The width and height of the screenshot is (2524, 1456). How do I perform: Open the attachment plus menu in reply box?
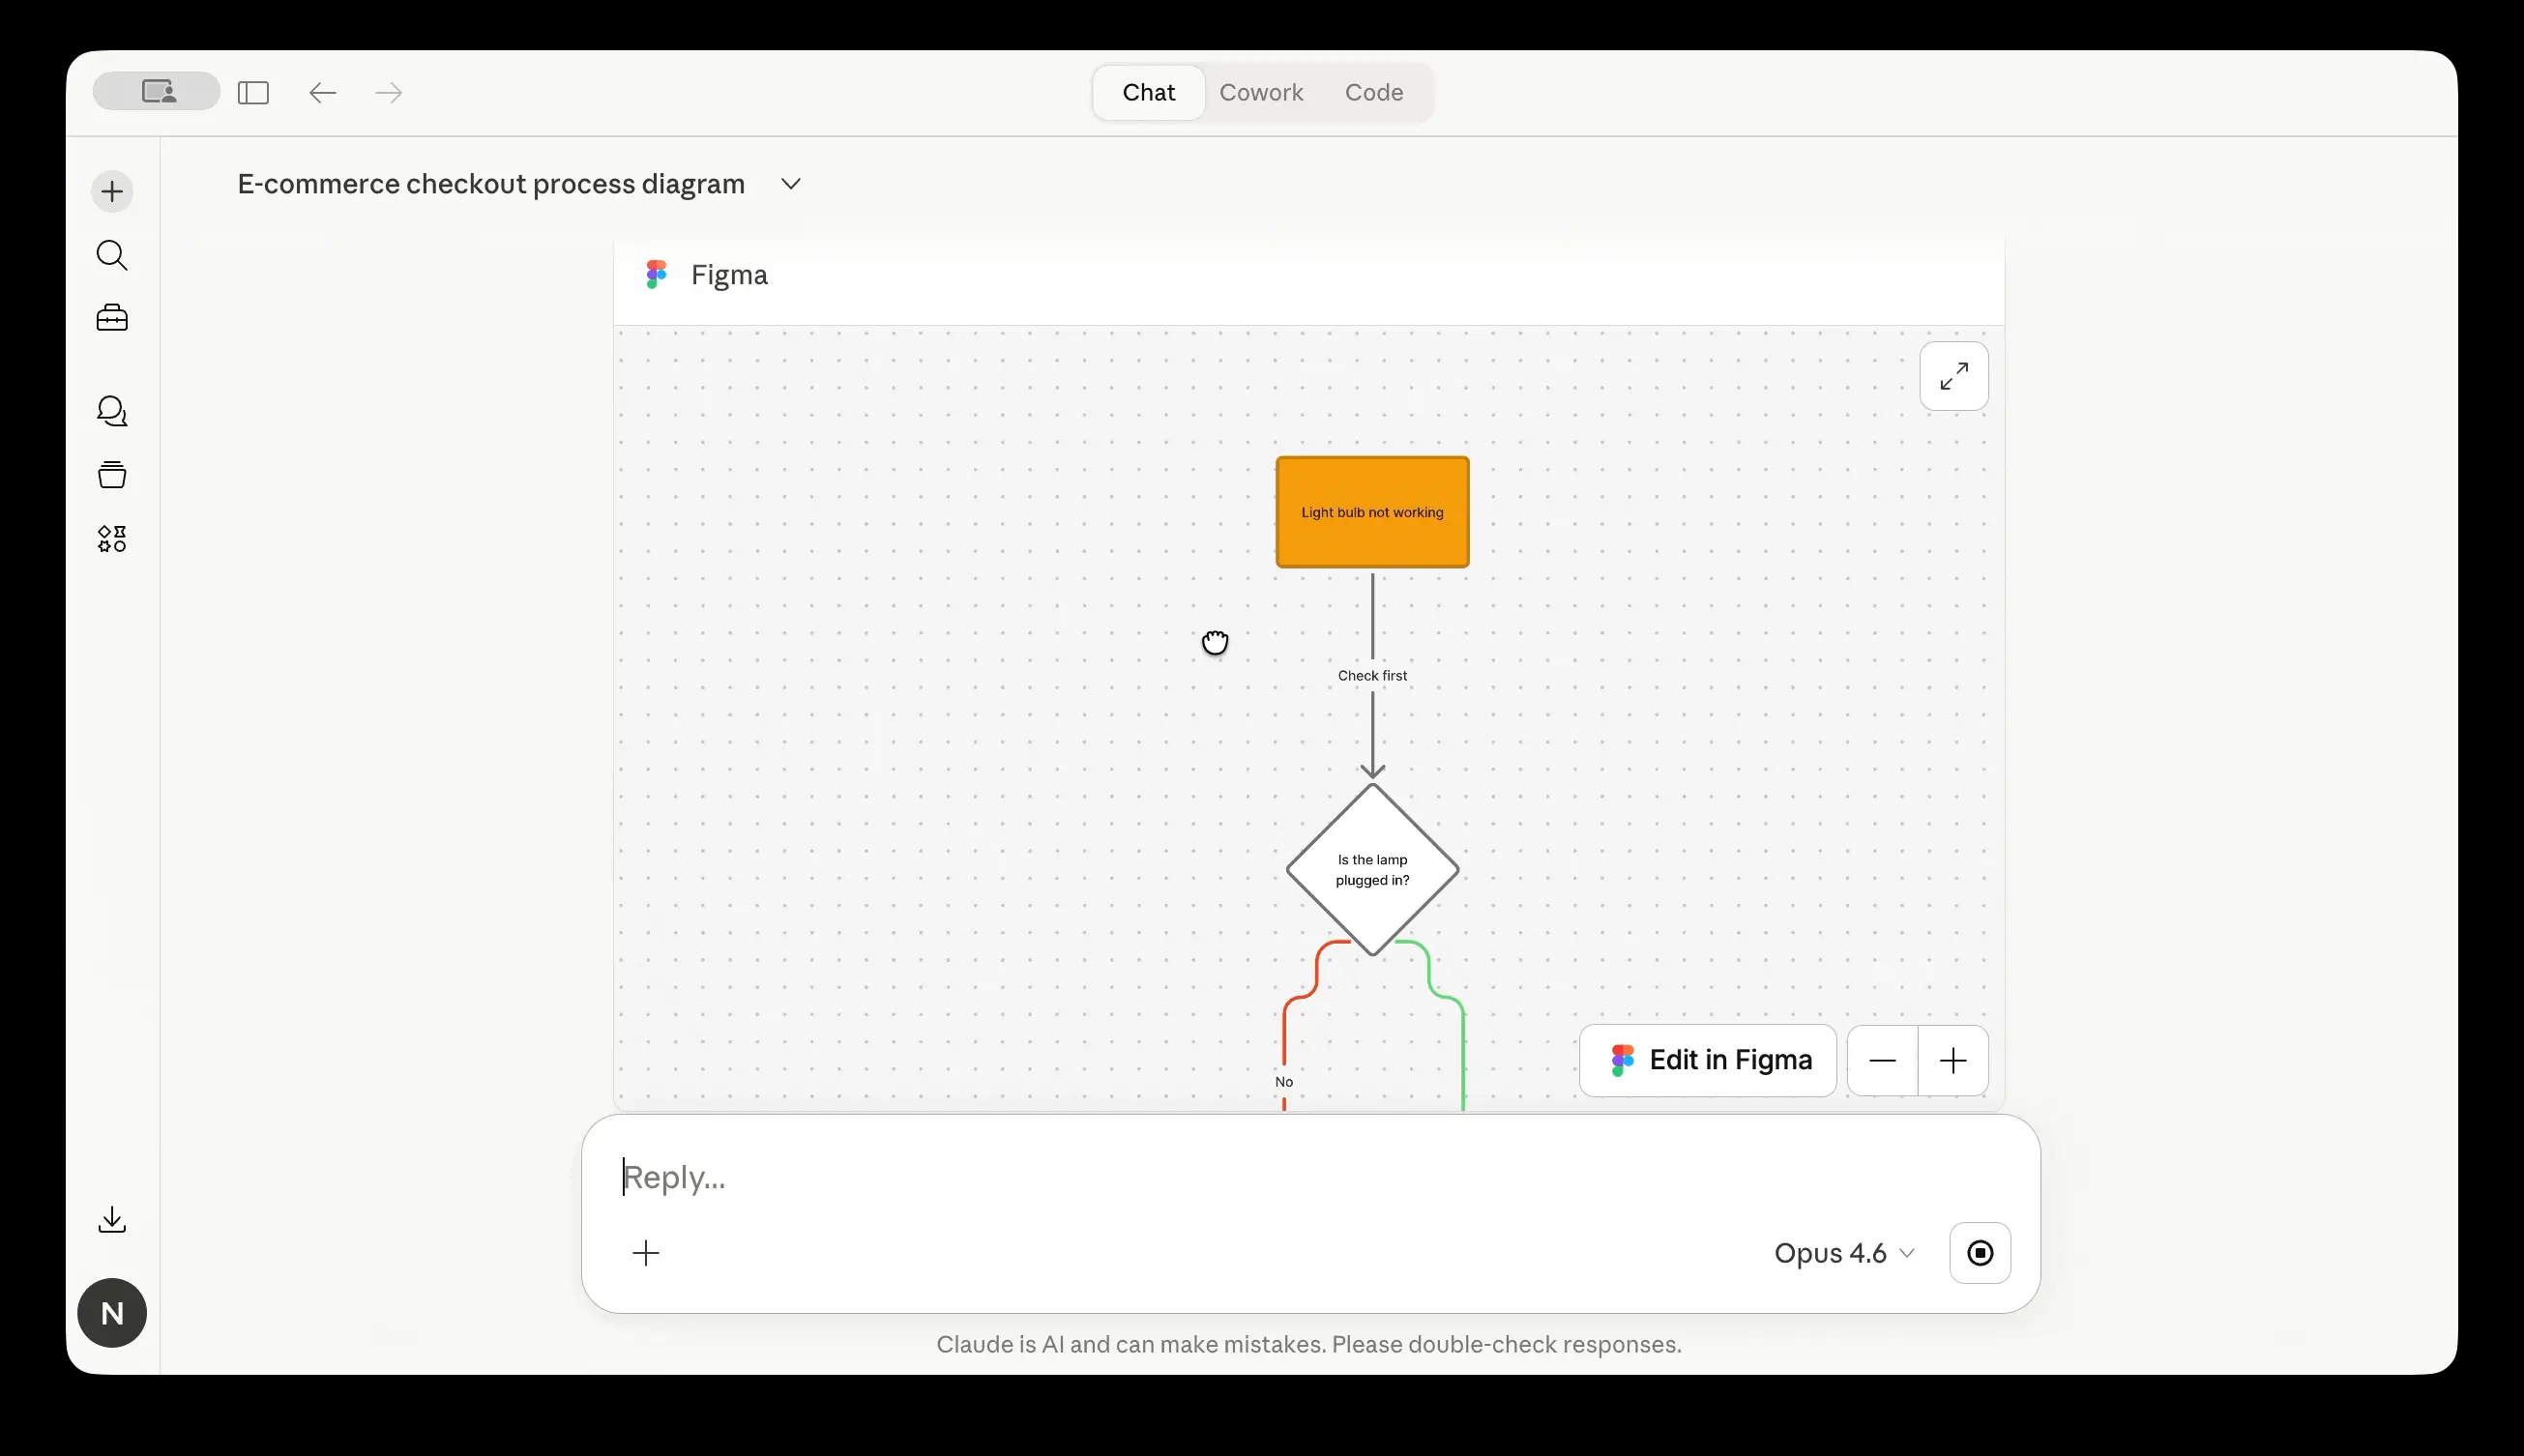click(646, 1253)
